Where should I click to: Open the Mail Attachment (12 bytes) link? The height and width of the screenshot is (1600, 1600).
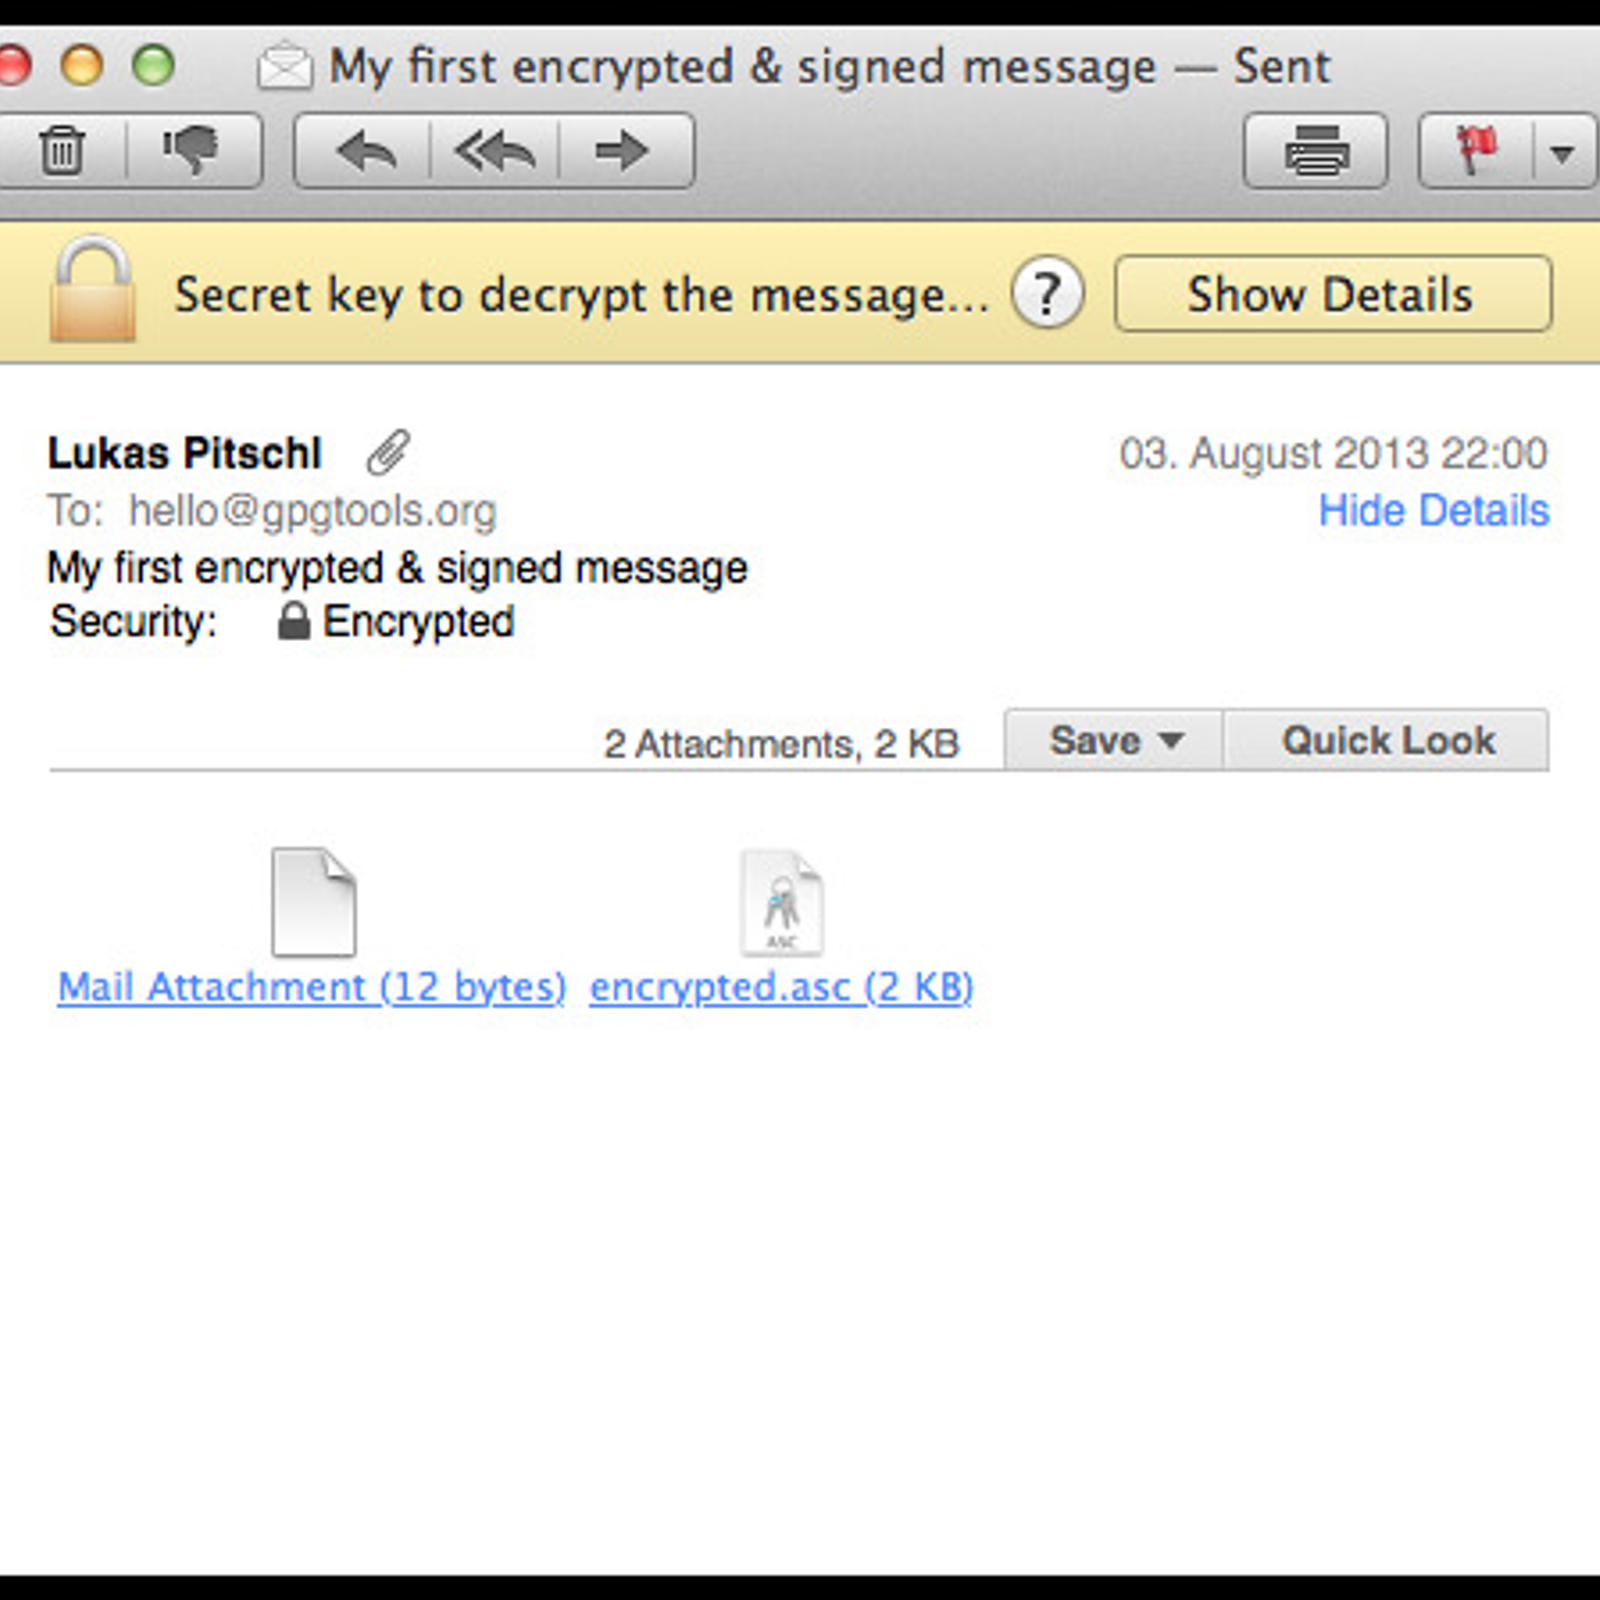312,987
